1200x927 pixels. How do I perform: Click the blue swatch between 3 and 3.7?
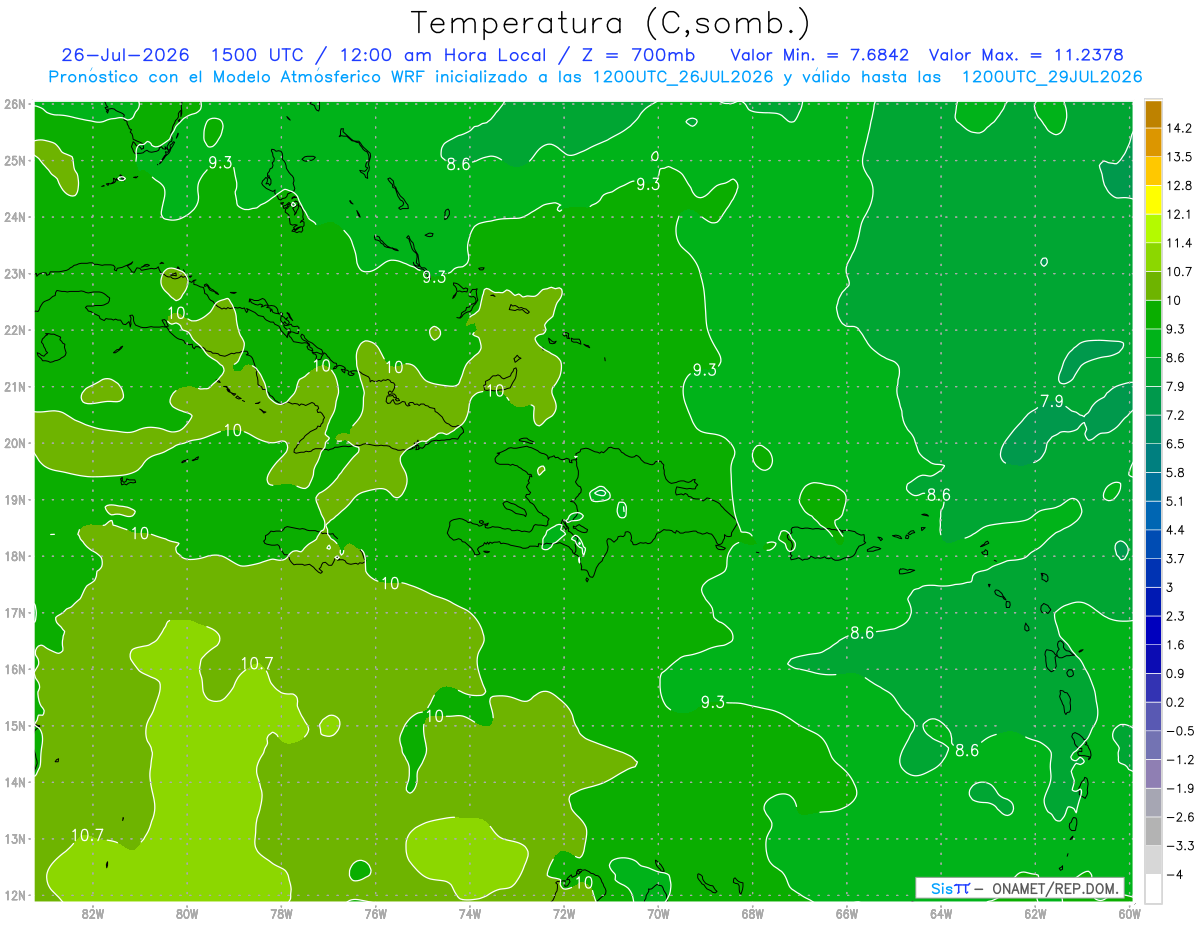[x=1153, y=573]
